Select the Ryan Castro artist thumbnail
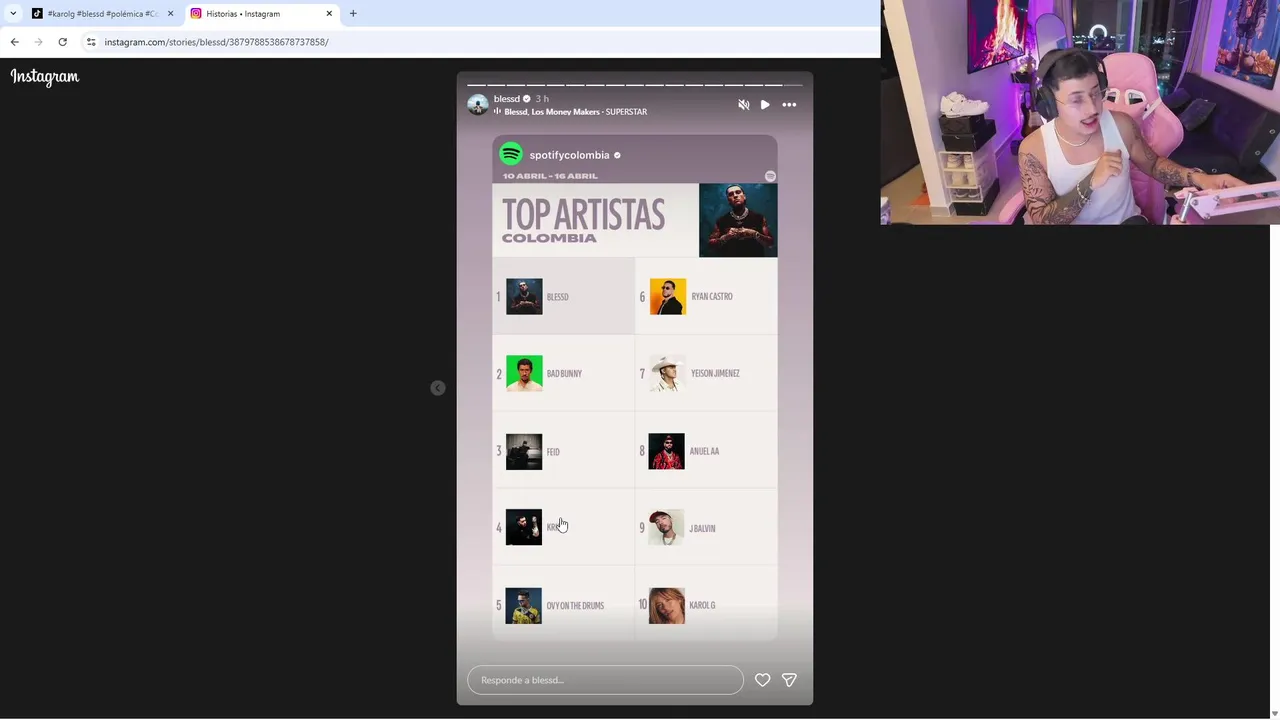The width and height of the screenshot is (1280, 720). 668,296
